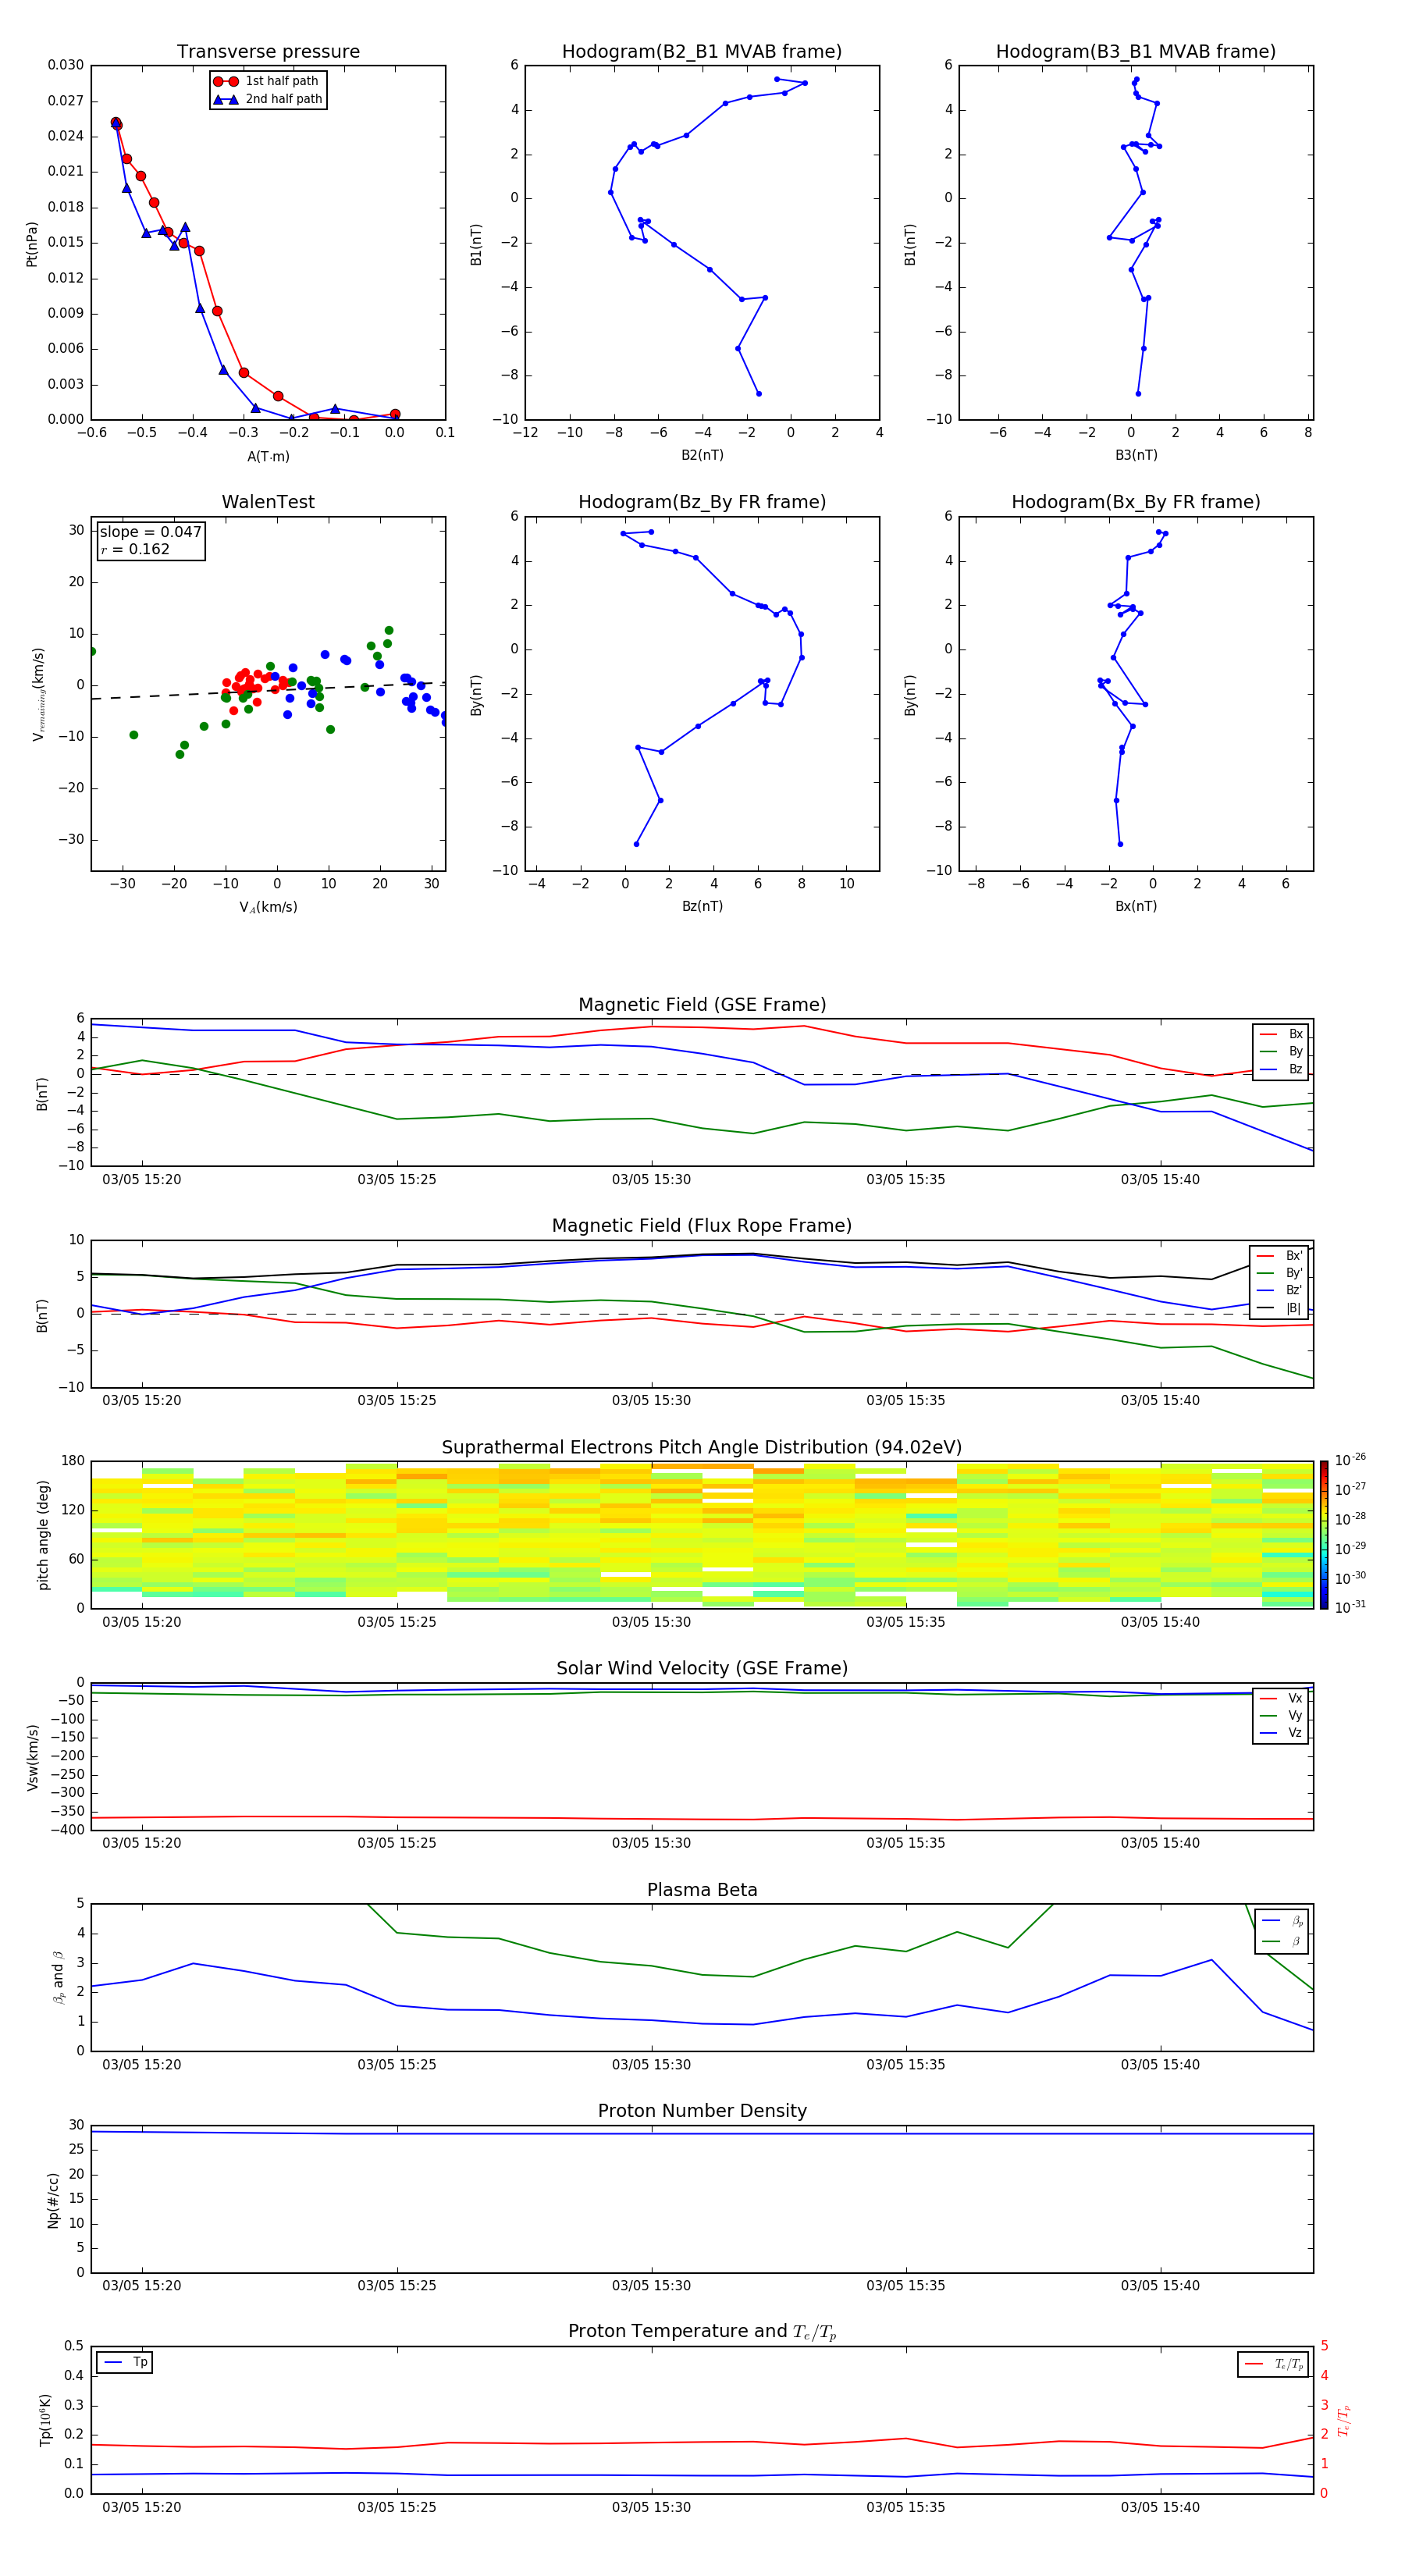
Task: Select "Bz'" in Flux Rope legend
Action: pos(1279,1290)
